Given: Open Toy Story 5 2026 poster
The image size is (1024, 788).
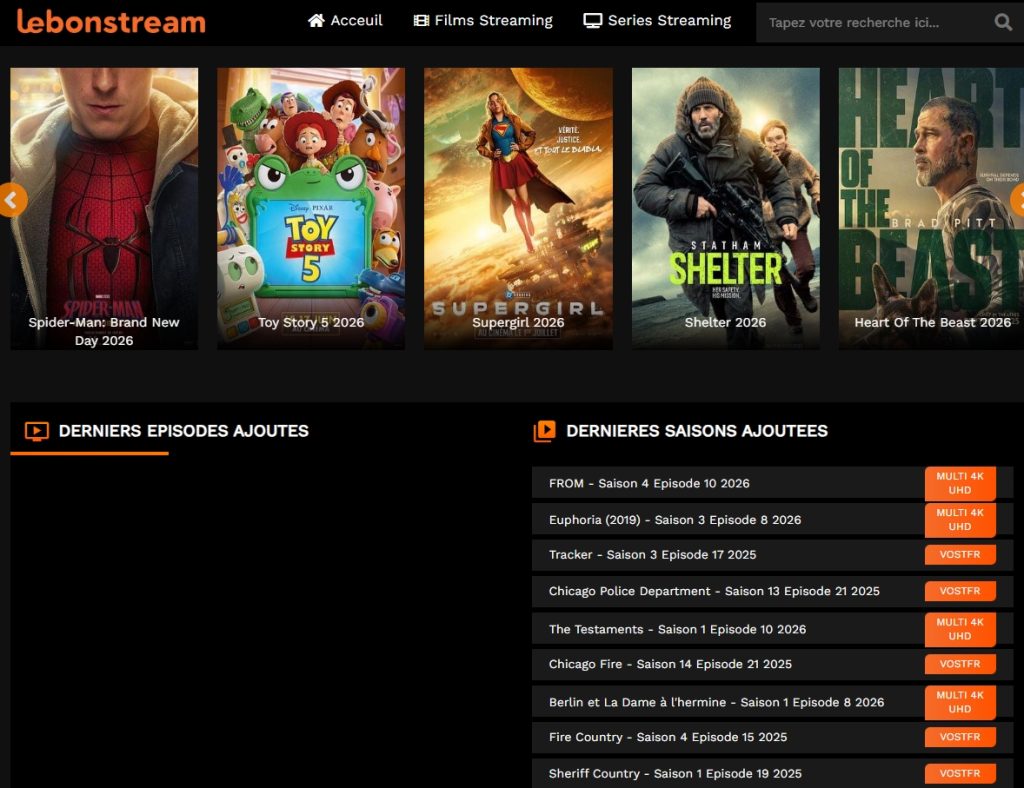Looking at the screenshot, I should point(311,209).
